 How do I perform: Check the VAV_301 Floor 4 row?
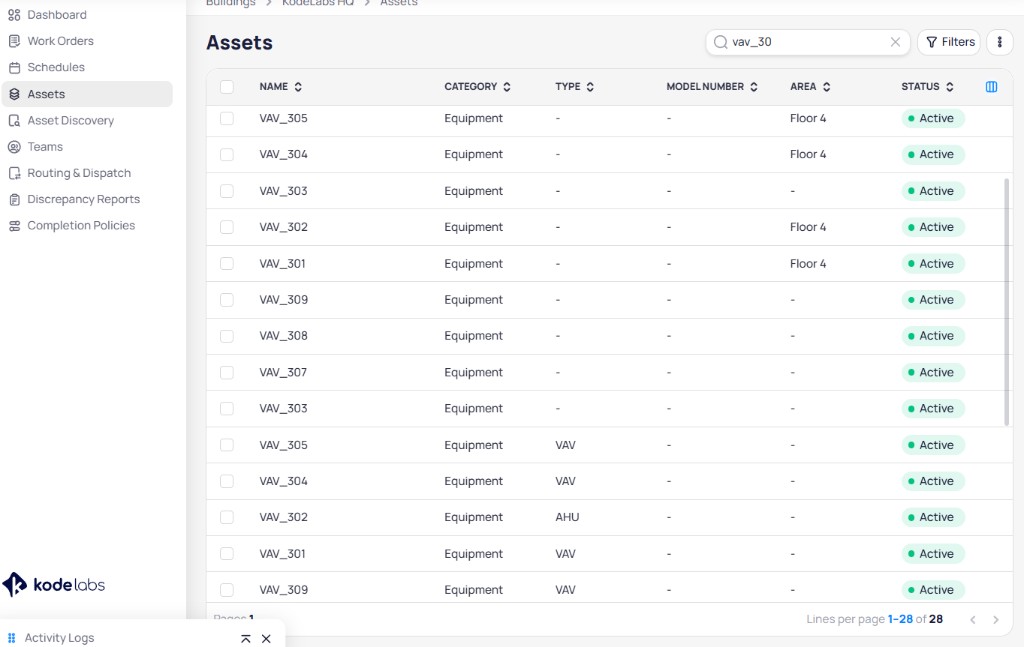[227, 263]
